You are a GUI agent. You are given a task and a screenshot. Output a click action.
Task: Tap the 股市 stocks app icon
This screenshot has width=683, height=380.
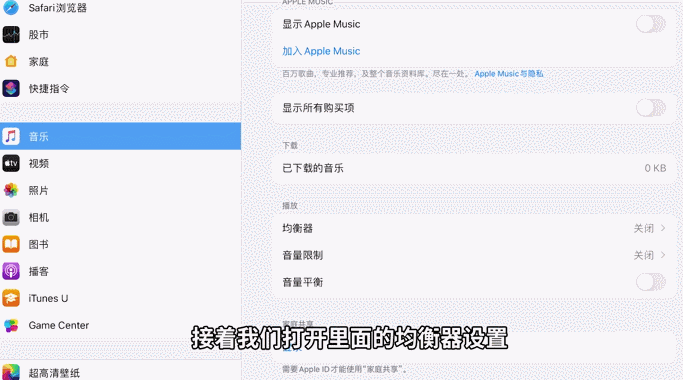(11, 34)
